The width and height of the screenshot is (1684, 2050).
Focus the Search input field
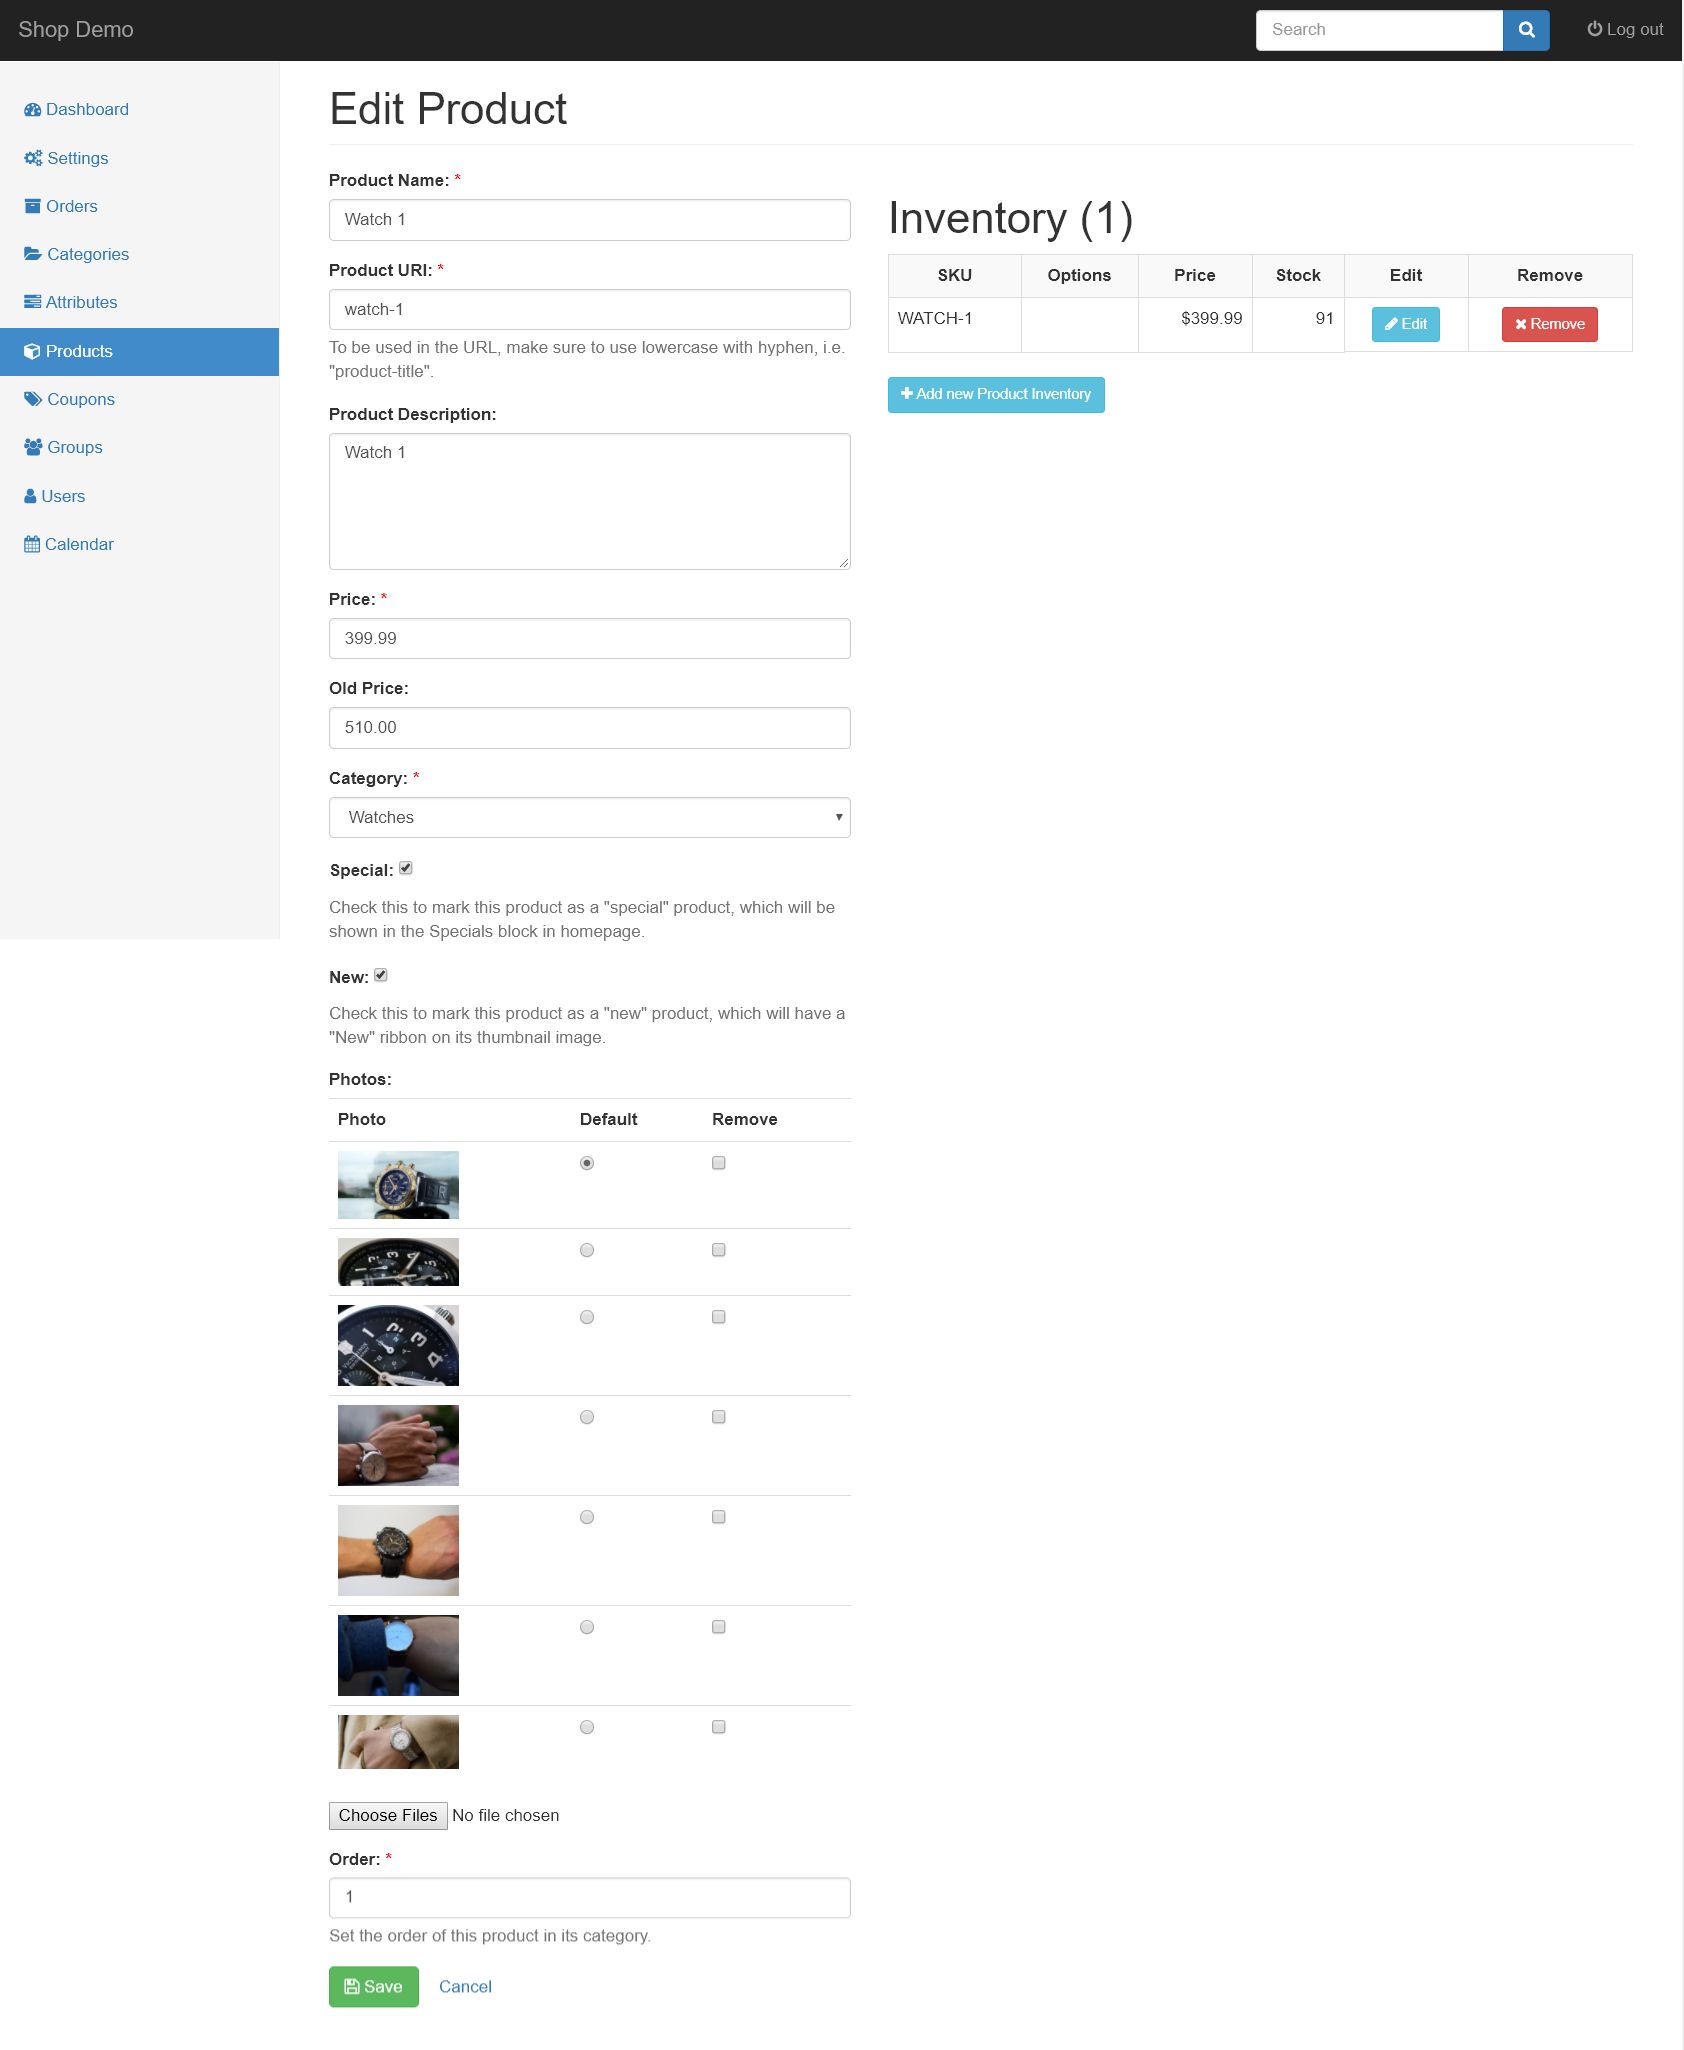tap(1380, 30)
